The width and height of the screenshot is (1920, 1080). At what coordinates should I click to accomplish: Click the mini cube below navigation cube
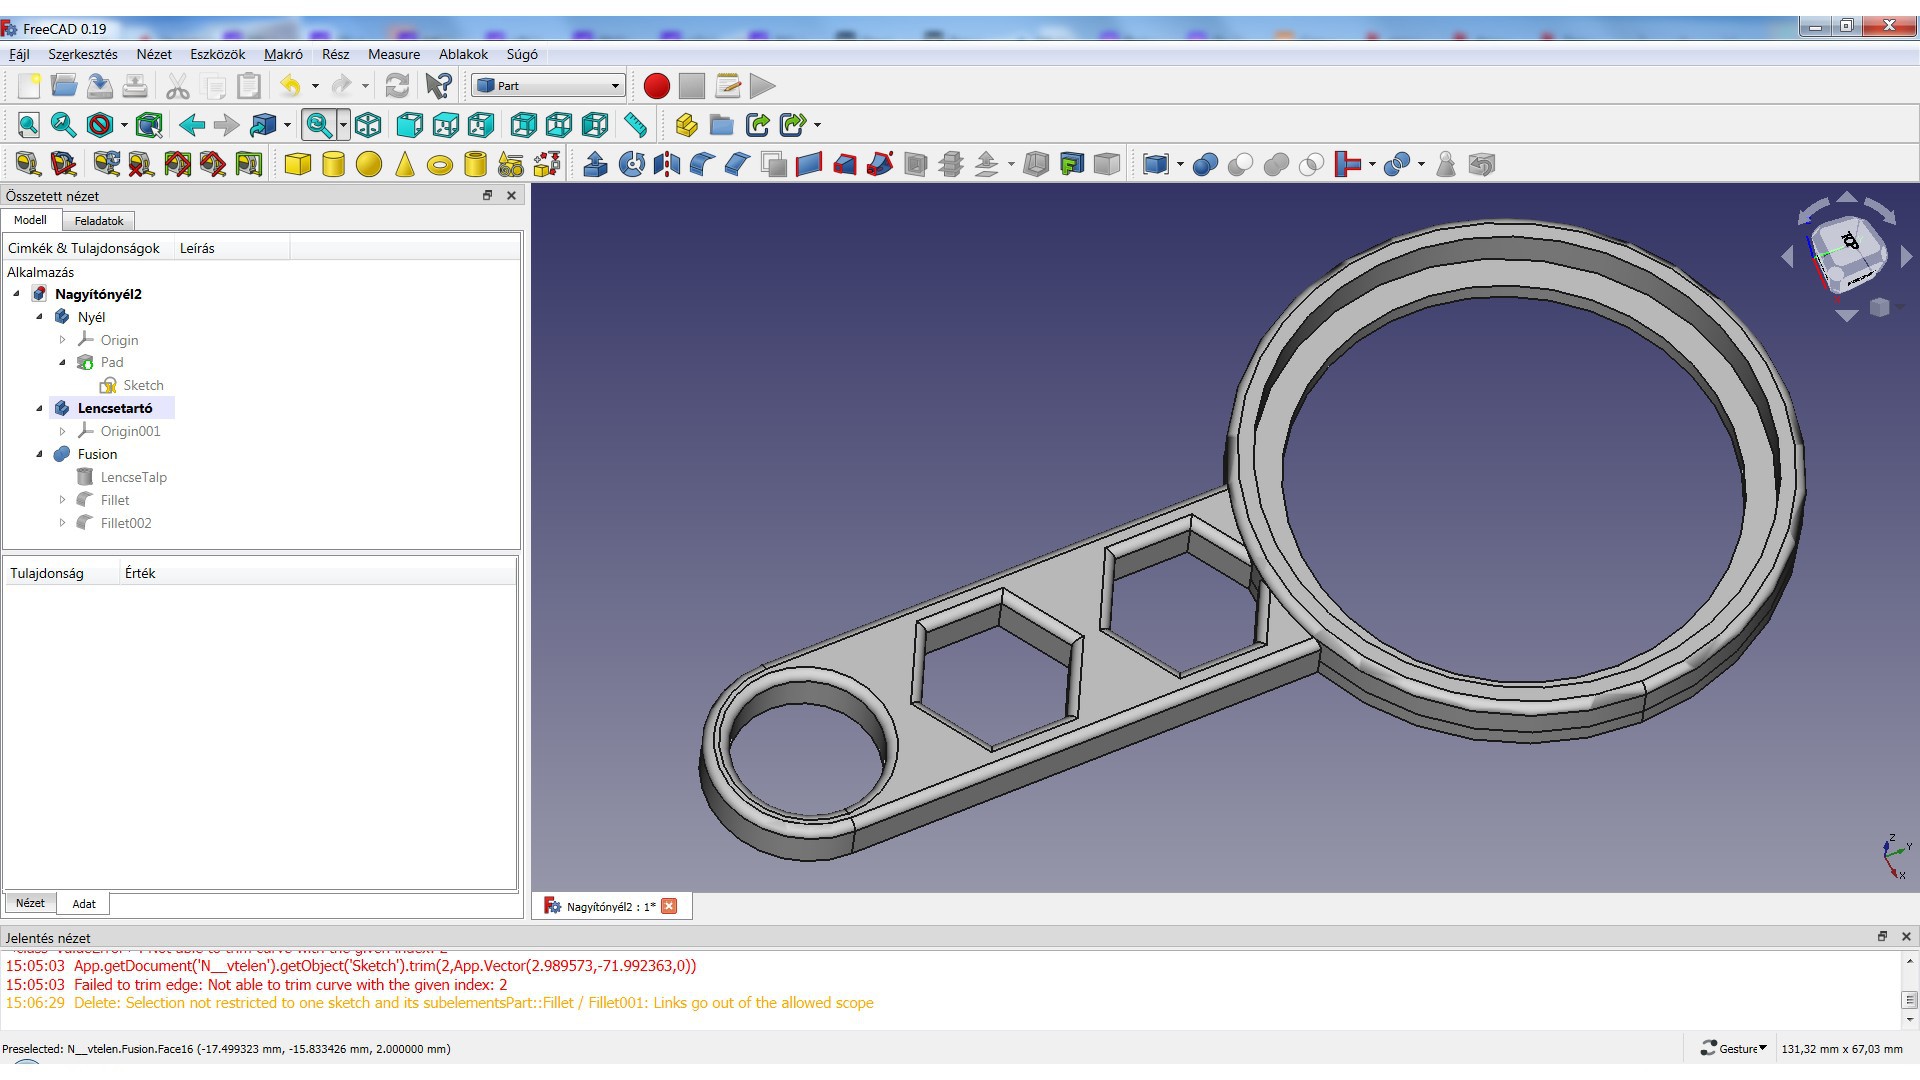point(1879,308)
